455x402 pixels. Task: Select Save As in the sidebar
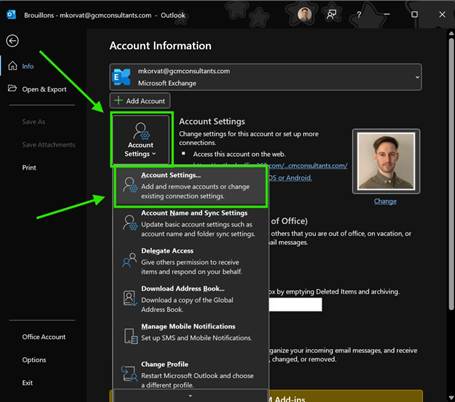(33, 122)
